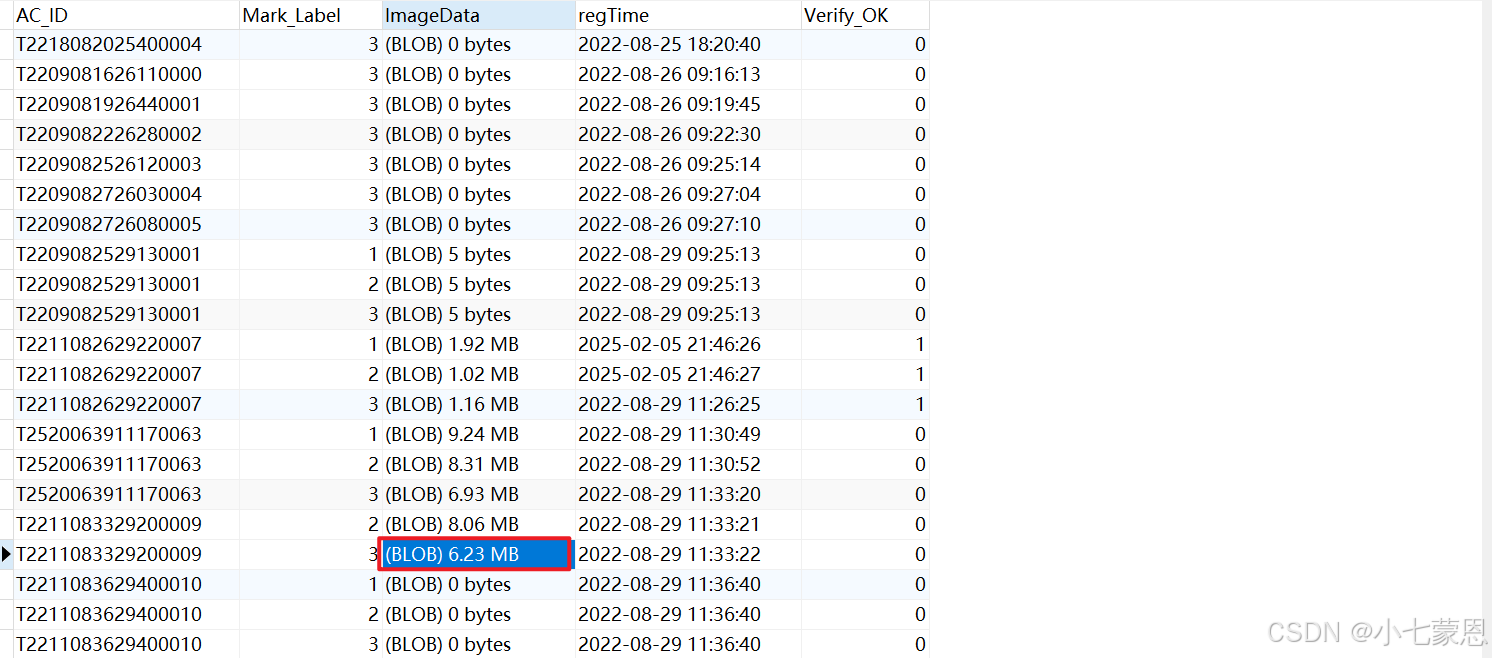The height and width of the screenshot is (658, 1492).
Task: Click the regTime cell 2025-02-05 21:46:27
Action: [x=688, y=375]
